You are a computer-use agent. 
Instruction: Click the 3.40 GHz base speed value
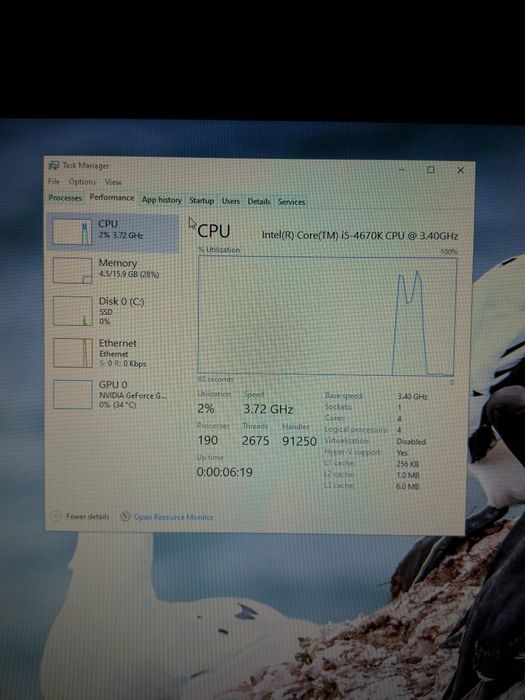[x=412, y=396]
